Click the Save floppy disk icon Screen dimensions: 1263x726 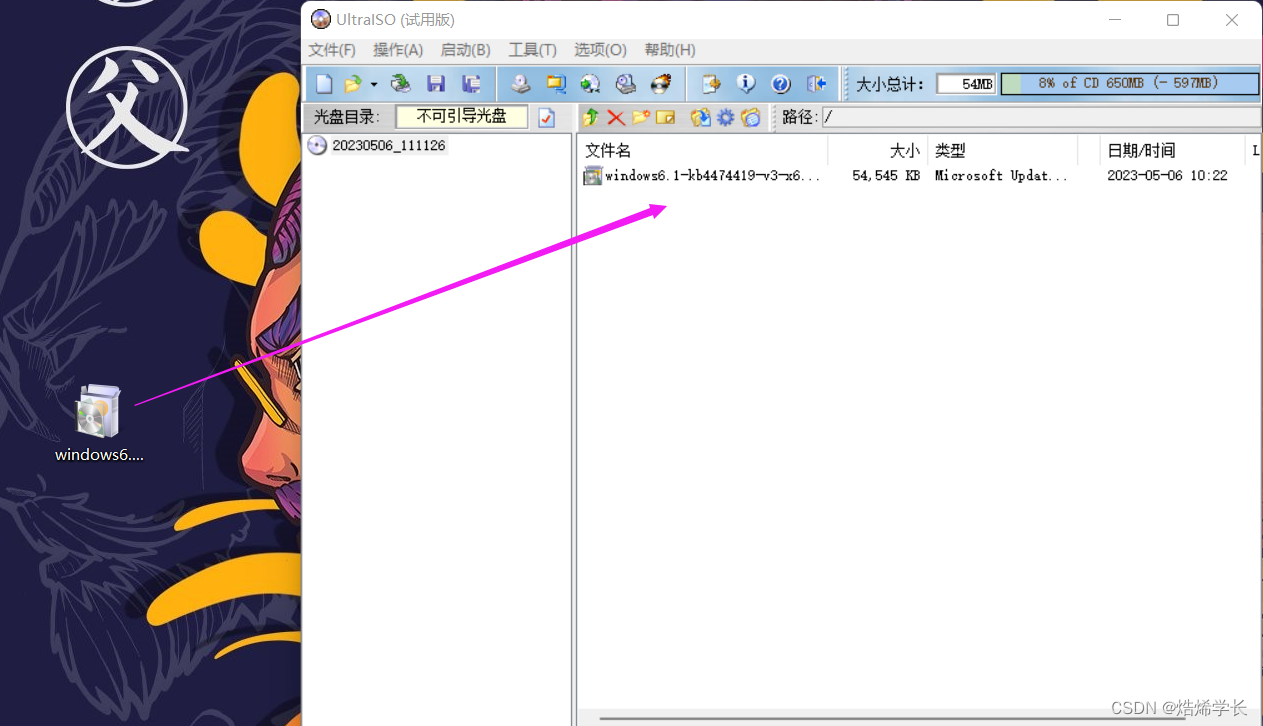point(436,84)
